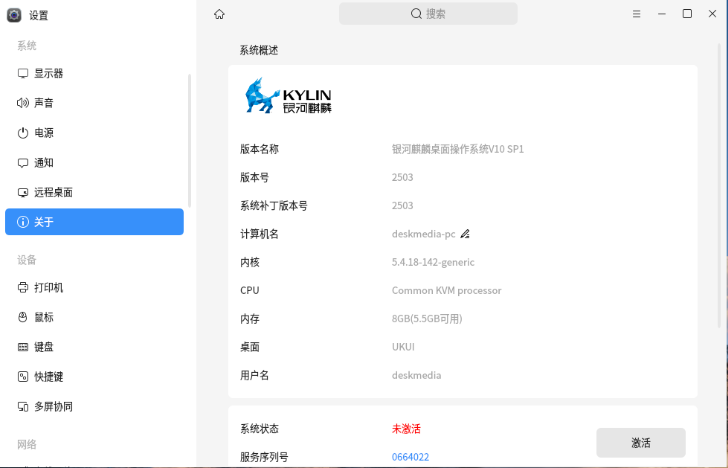728x468 pixels.
Task: Open 打印机 settings
Action: pyautogui.click(x=94, y=287)
